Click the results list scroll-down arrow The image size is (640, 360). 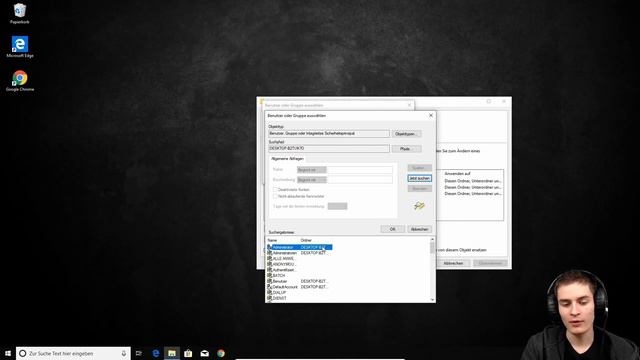pyautogui.click(x=432, y=300)
